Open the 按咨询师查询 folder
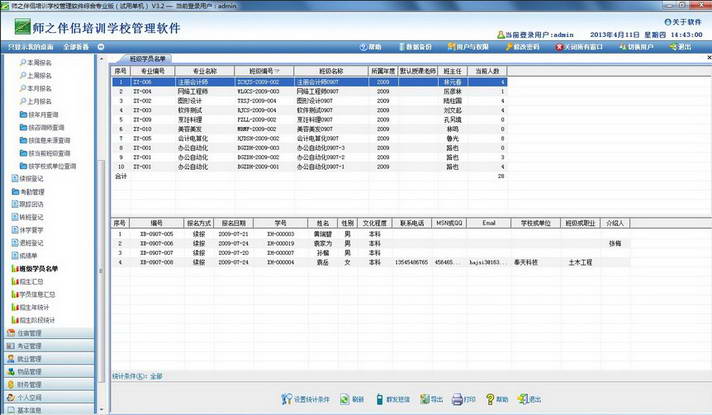 42,127
